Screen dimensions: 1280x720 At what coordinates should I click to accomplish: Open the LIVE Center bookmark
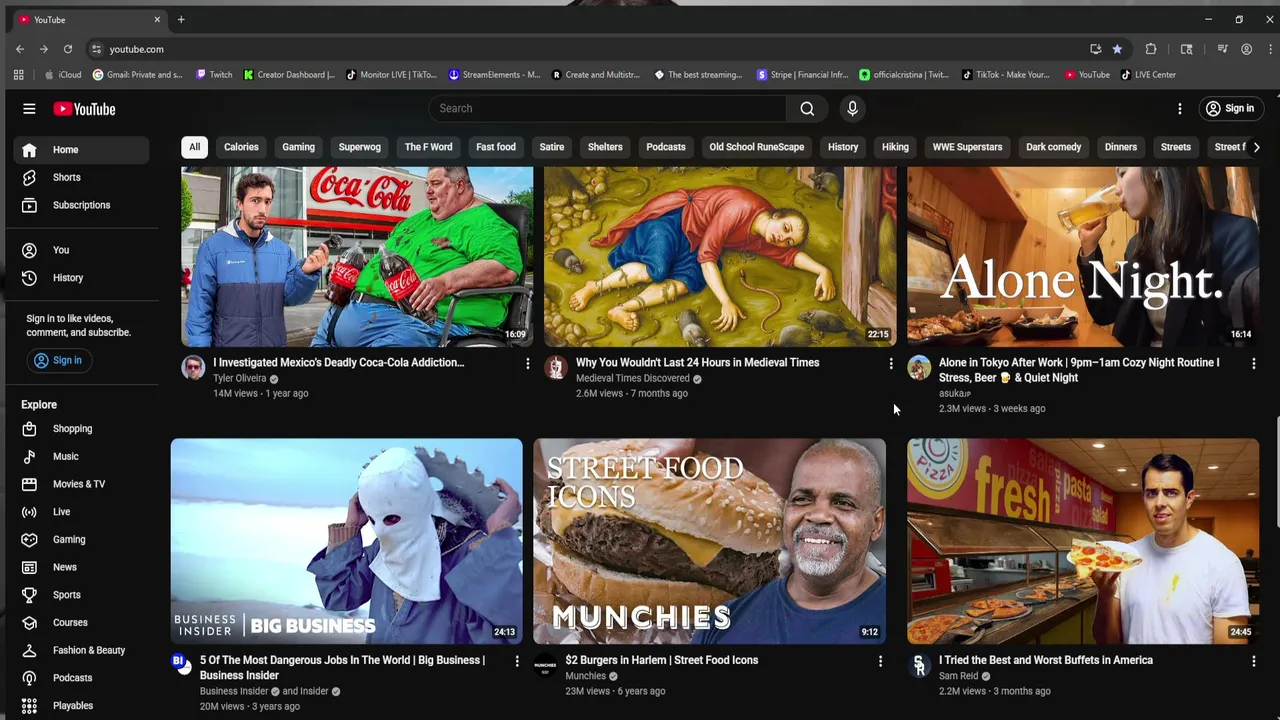[1148, 75]
